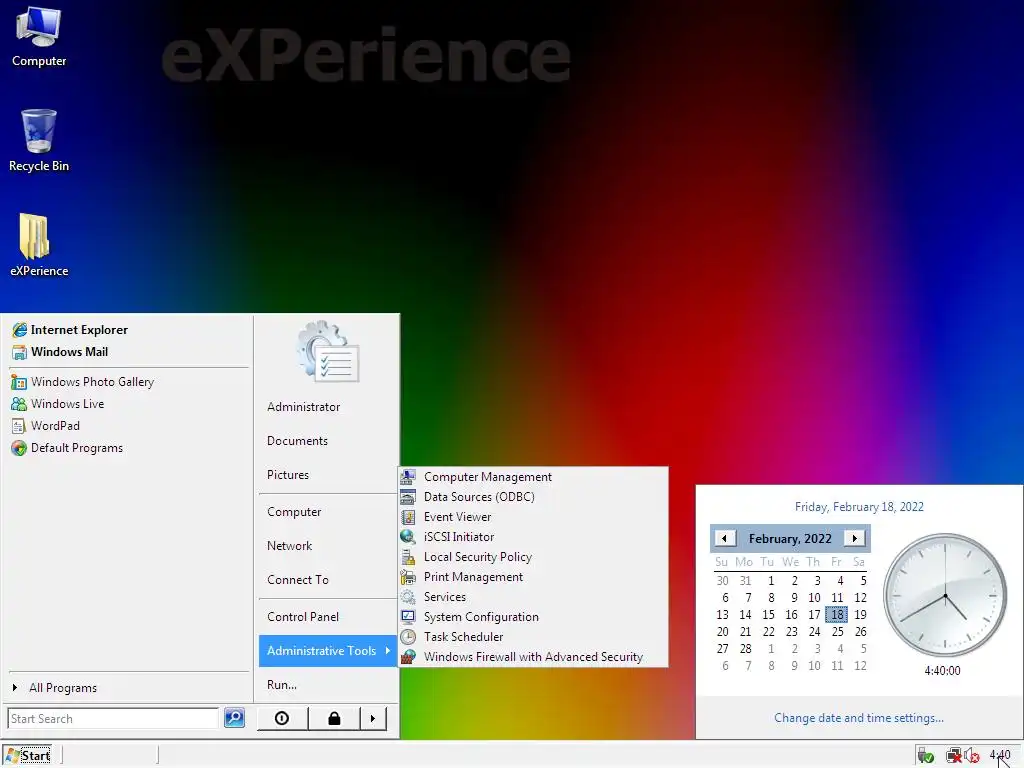Viewport: 1024px width, 768px height.
Task: Click the Start button on taskbar
Action: [27, 756]
